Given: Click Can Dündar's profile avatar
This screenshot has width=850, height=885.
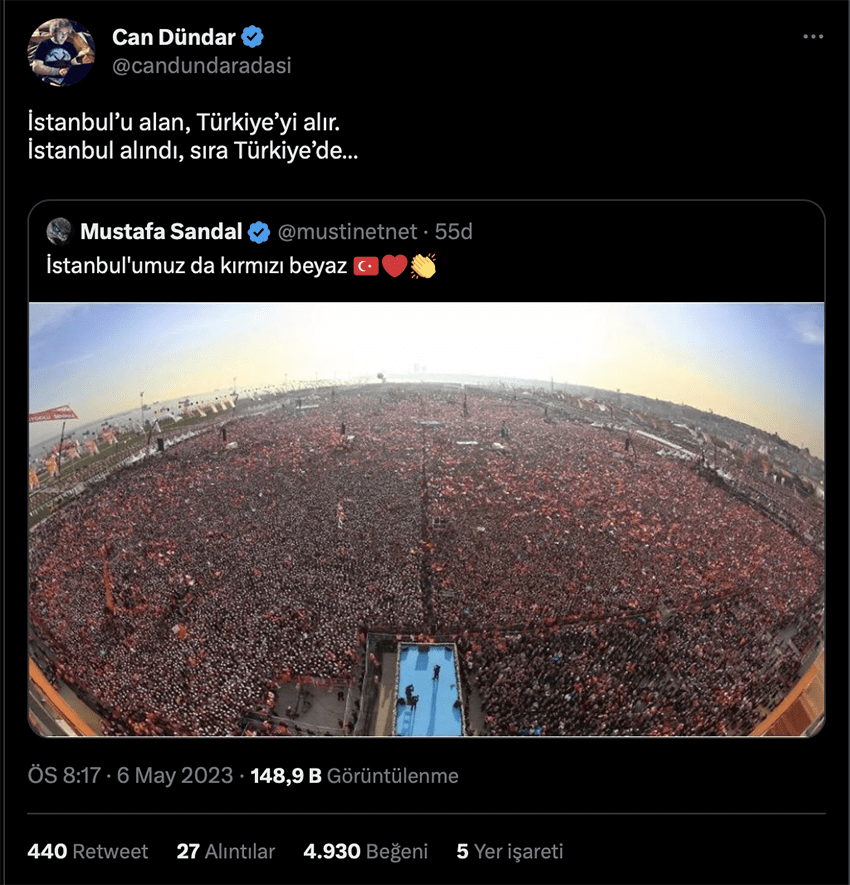Looking at the screenshot, I should pyautogui.click(x=61, y=52).
